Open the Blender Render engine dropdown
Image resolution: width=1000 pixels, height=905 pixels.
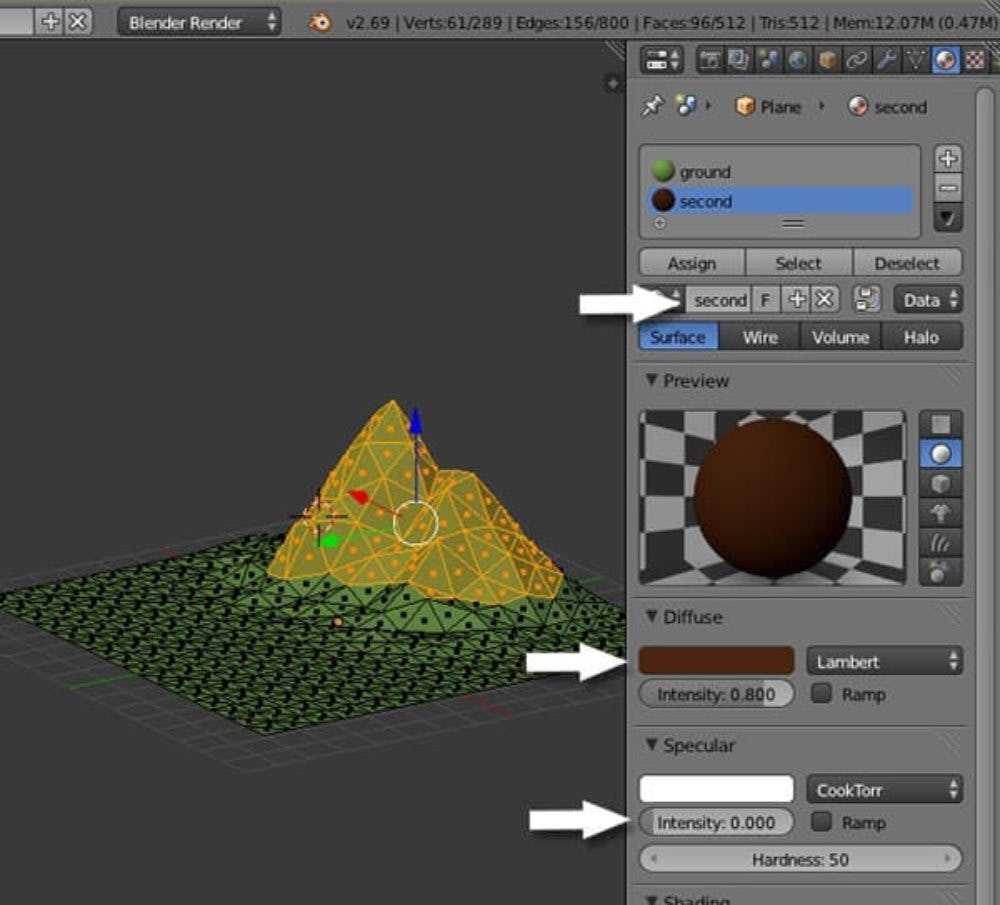(199, 22)
